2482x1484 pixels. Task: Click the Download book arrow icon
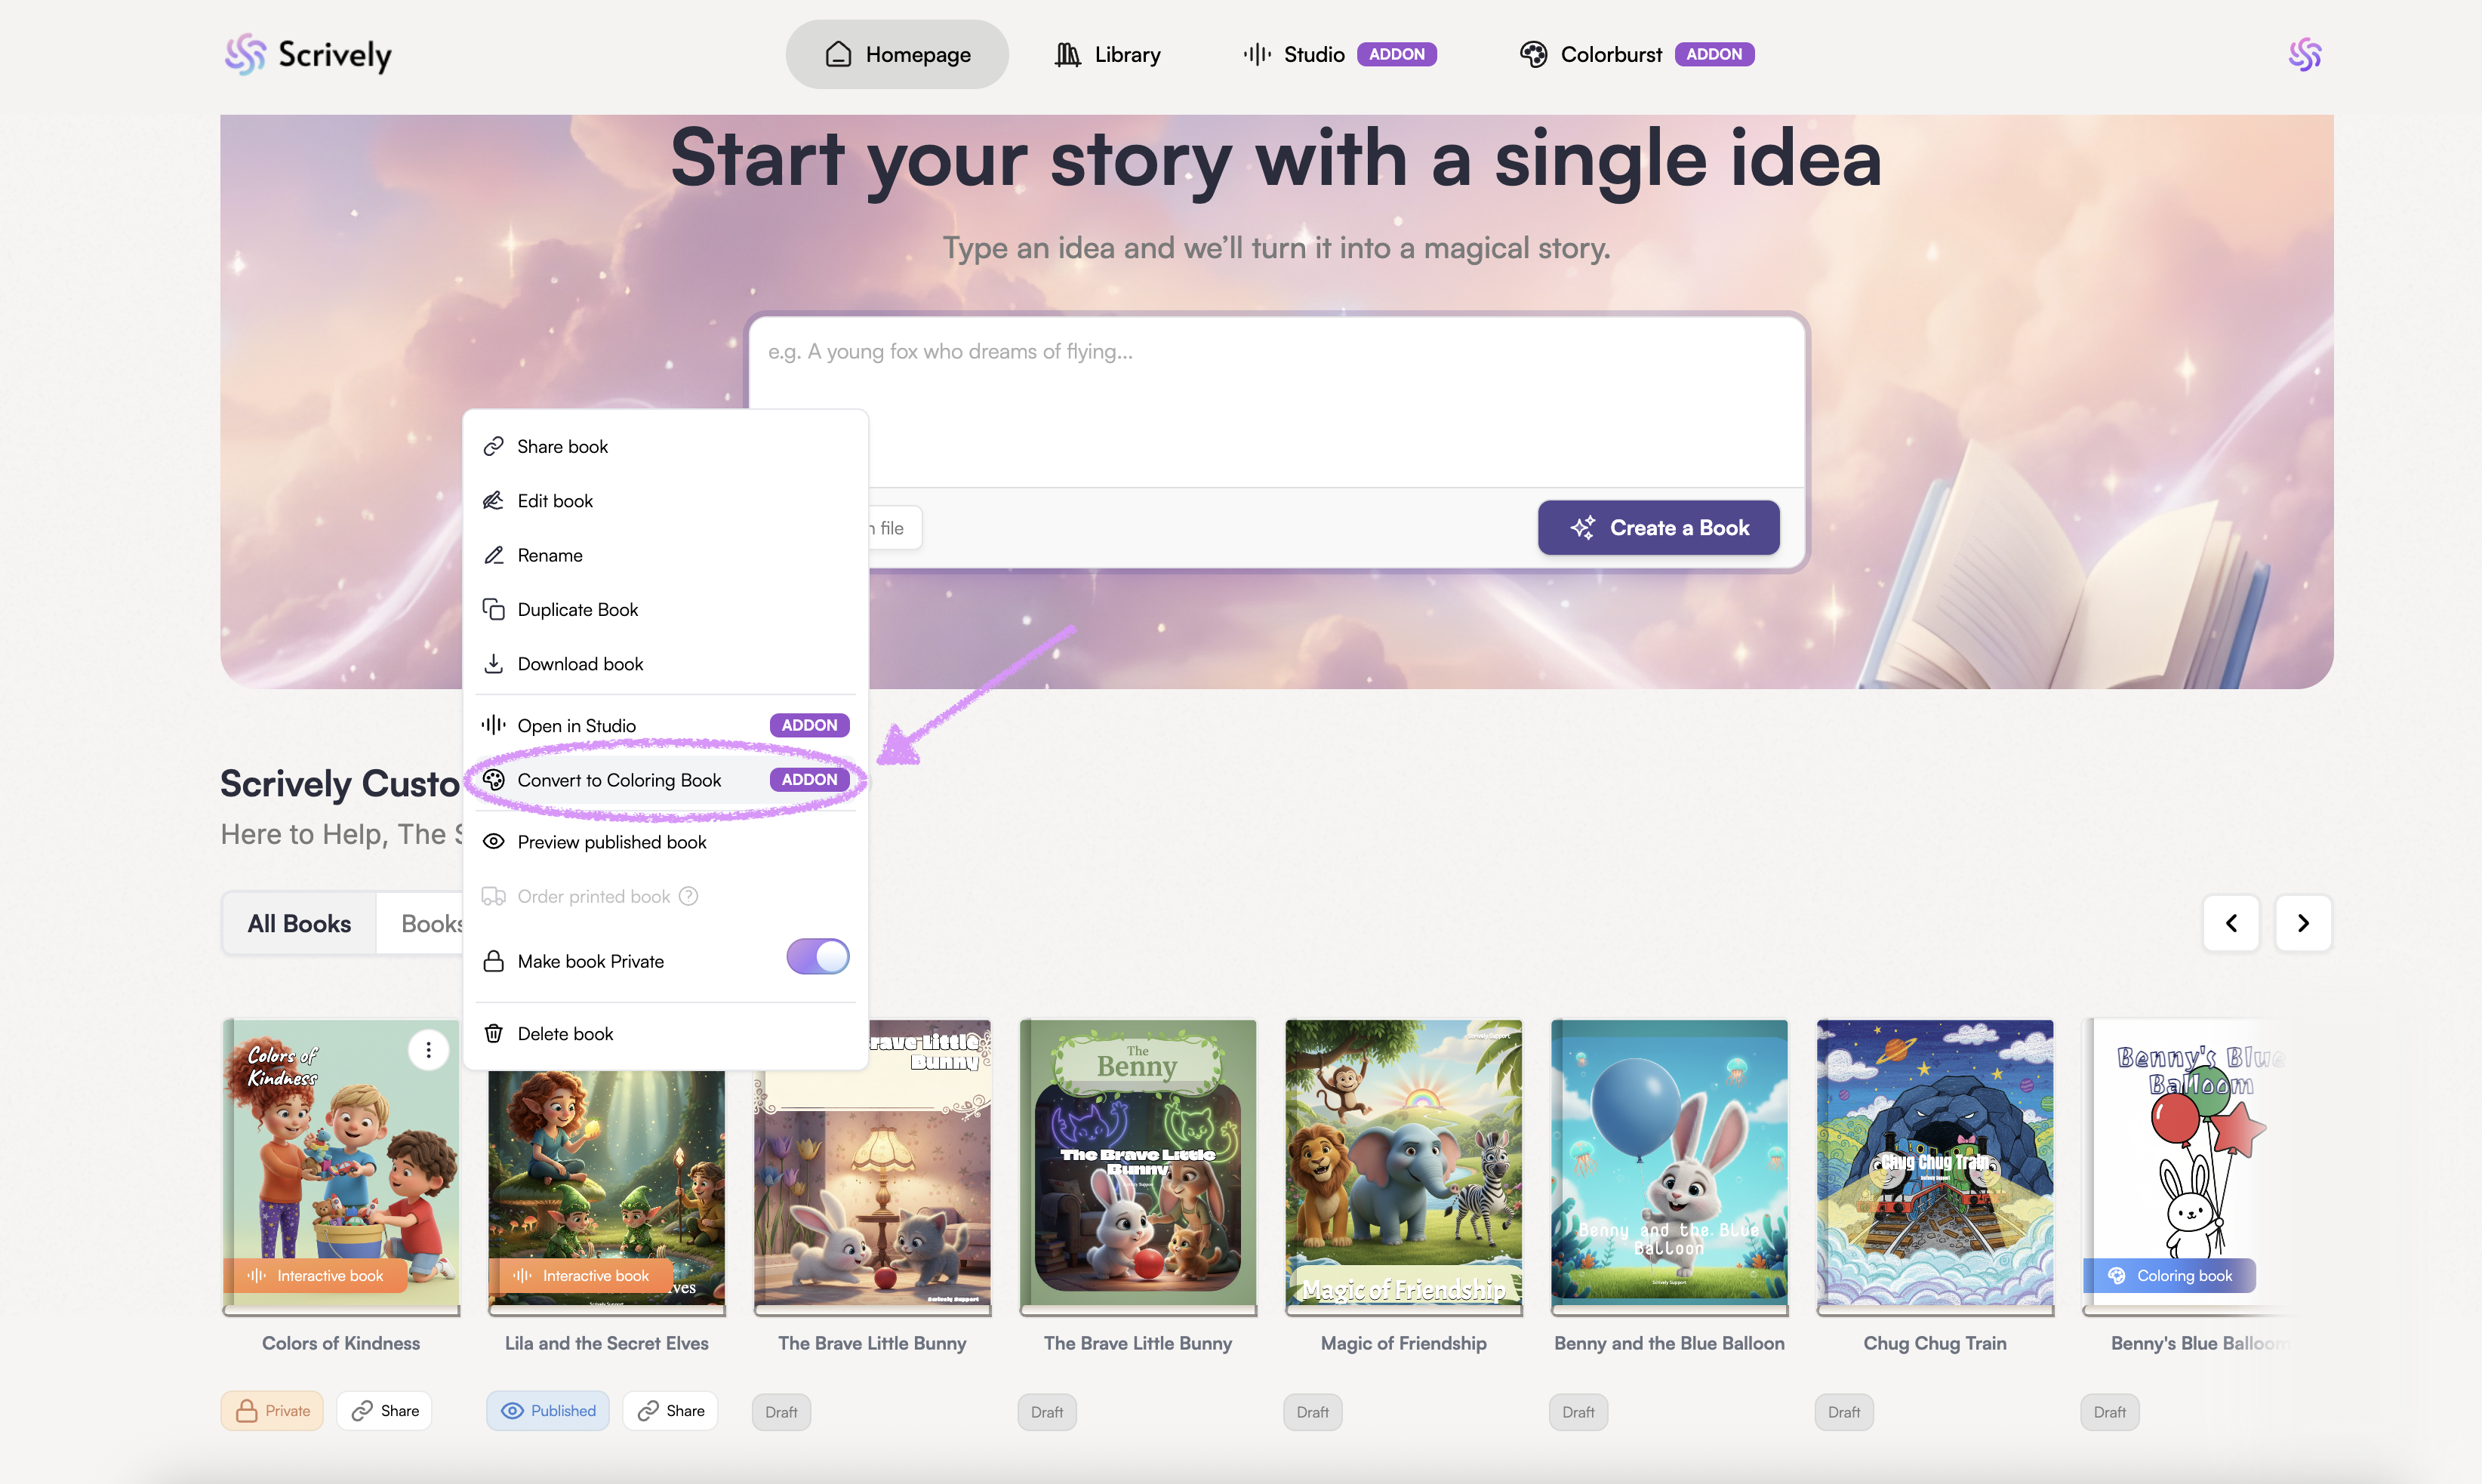(x=493, y=664)
